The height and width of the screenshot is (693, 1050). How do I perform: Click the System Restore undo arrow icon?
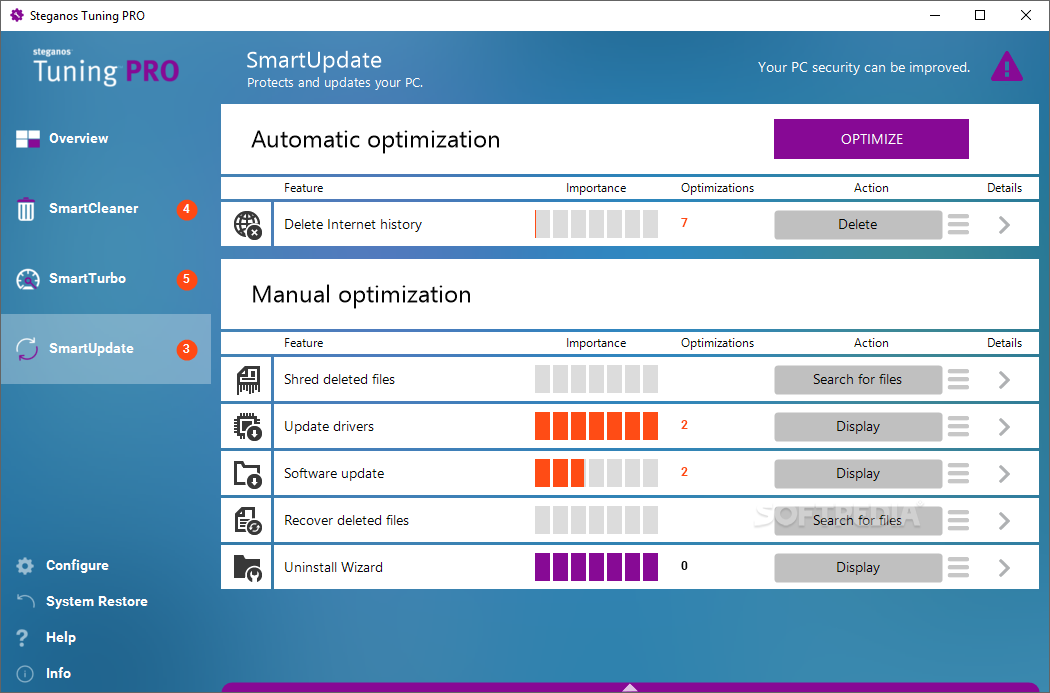tap(25, 601)
